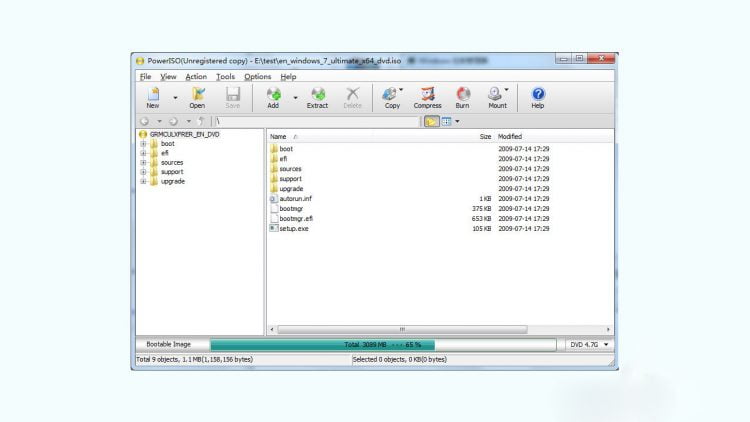Screen dimensions: 750x422
Task: Open the Options menu
Action: [258, 77]
